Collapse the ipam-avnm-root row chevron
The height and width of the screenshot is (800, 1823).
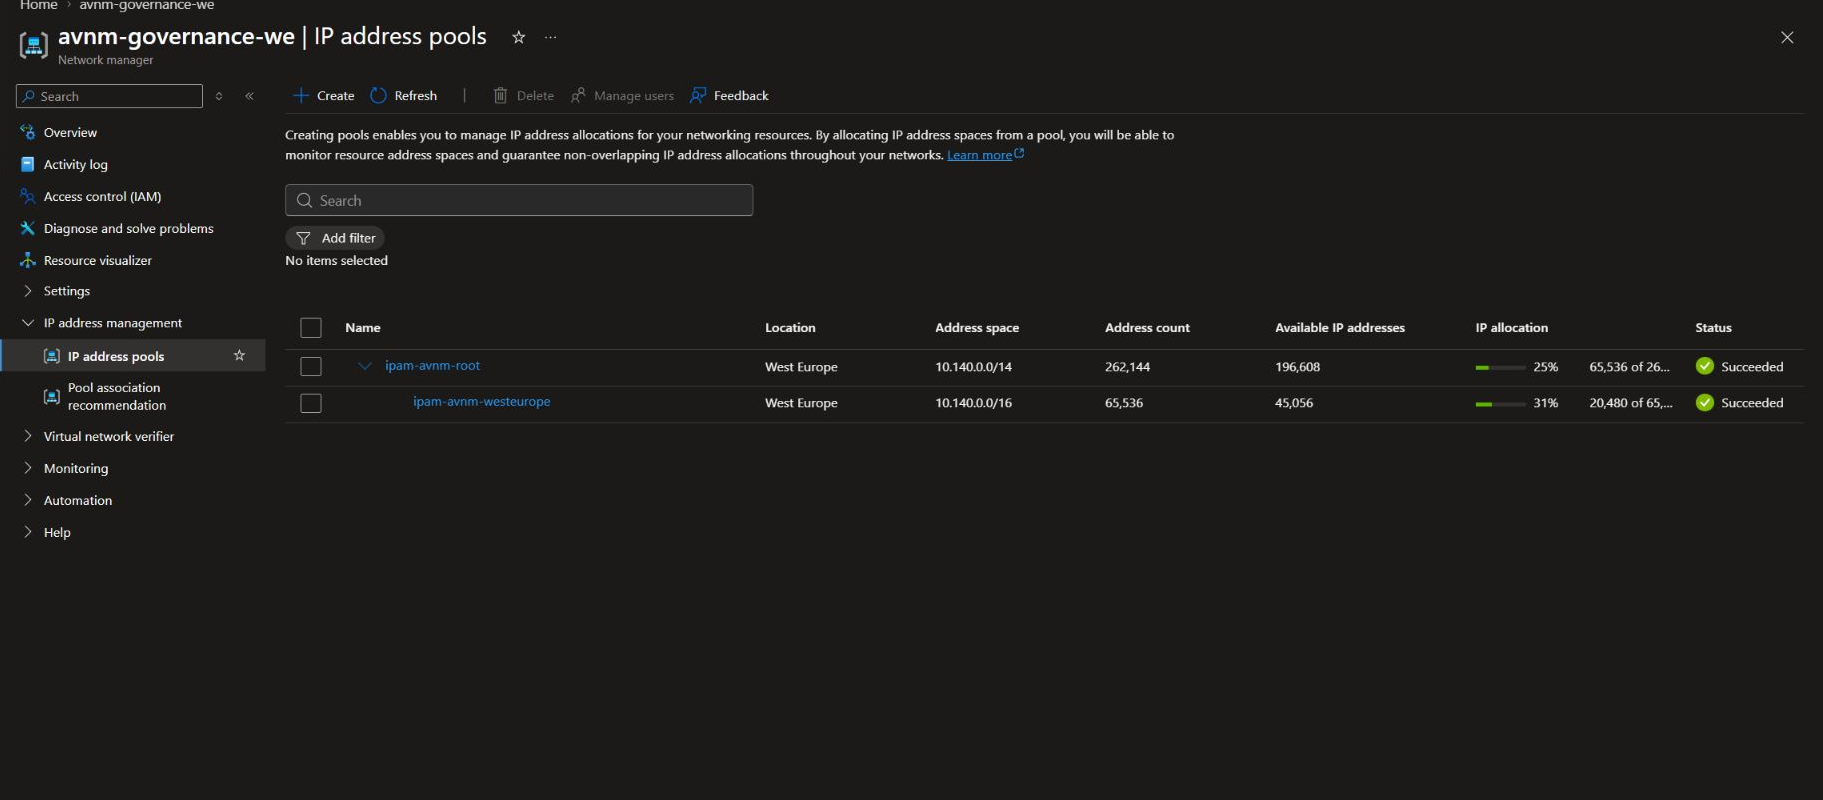(365, 366)
